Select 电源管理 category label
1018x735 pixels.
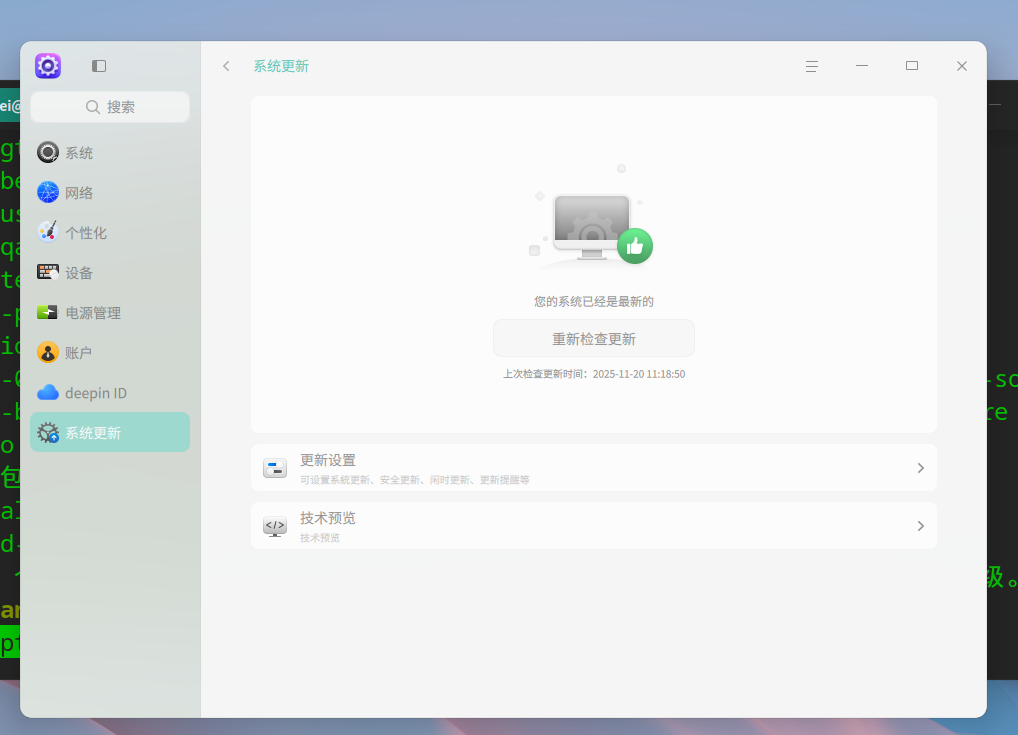coord(93,313)
